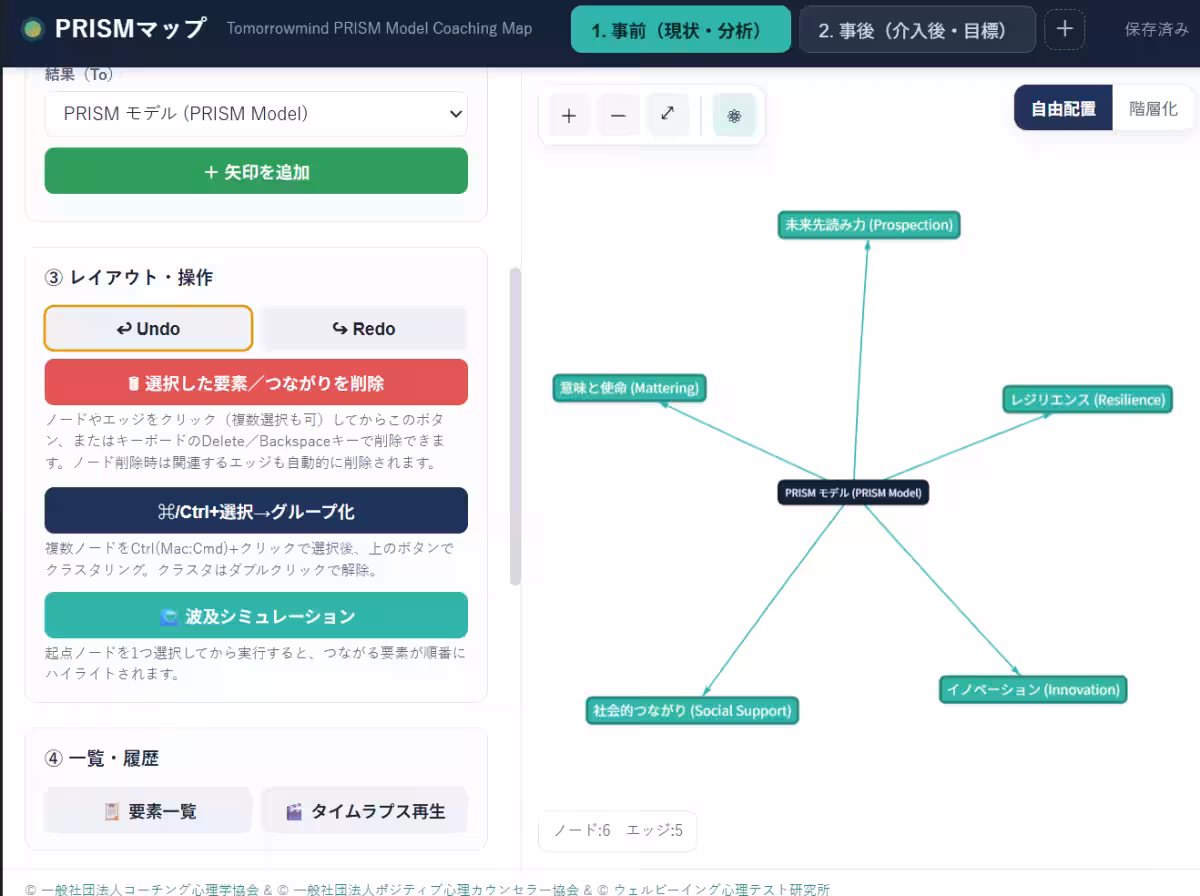Image resolution: width=1200 pixels, height=896 pixels.
Task: Click the zoom out minus icon
Action: click(x=618, y=115)
